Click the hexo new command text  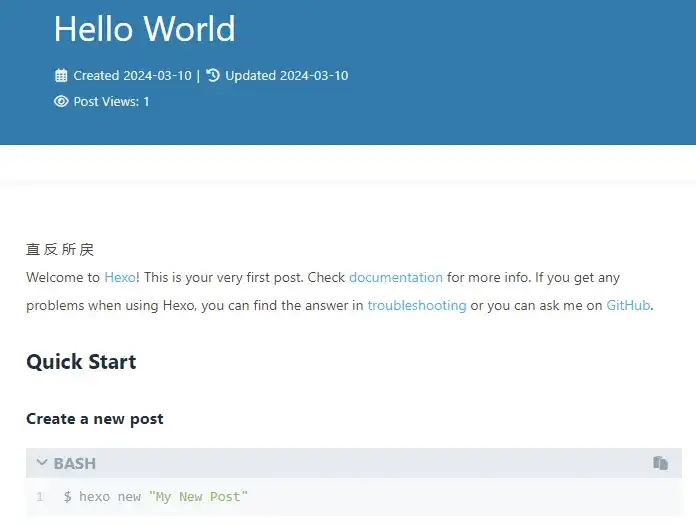click(x=108, y=497)
